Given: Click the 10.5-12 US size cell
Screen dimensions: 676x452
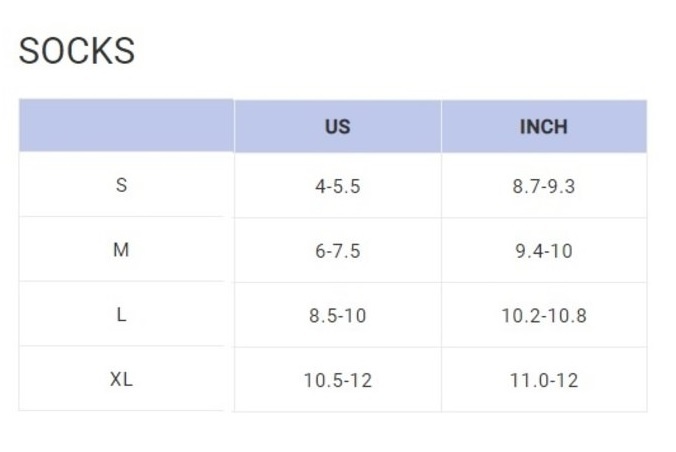Looking at the screenshot, I should pyautogui.click(x=338, y=380).
